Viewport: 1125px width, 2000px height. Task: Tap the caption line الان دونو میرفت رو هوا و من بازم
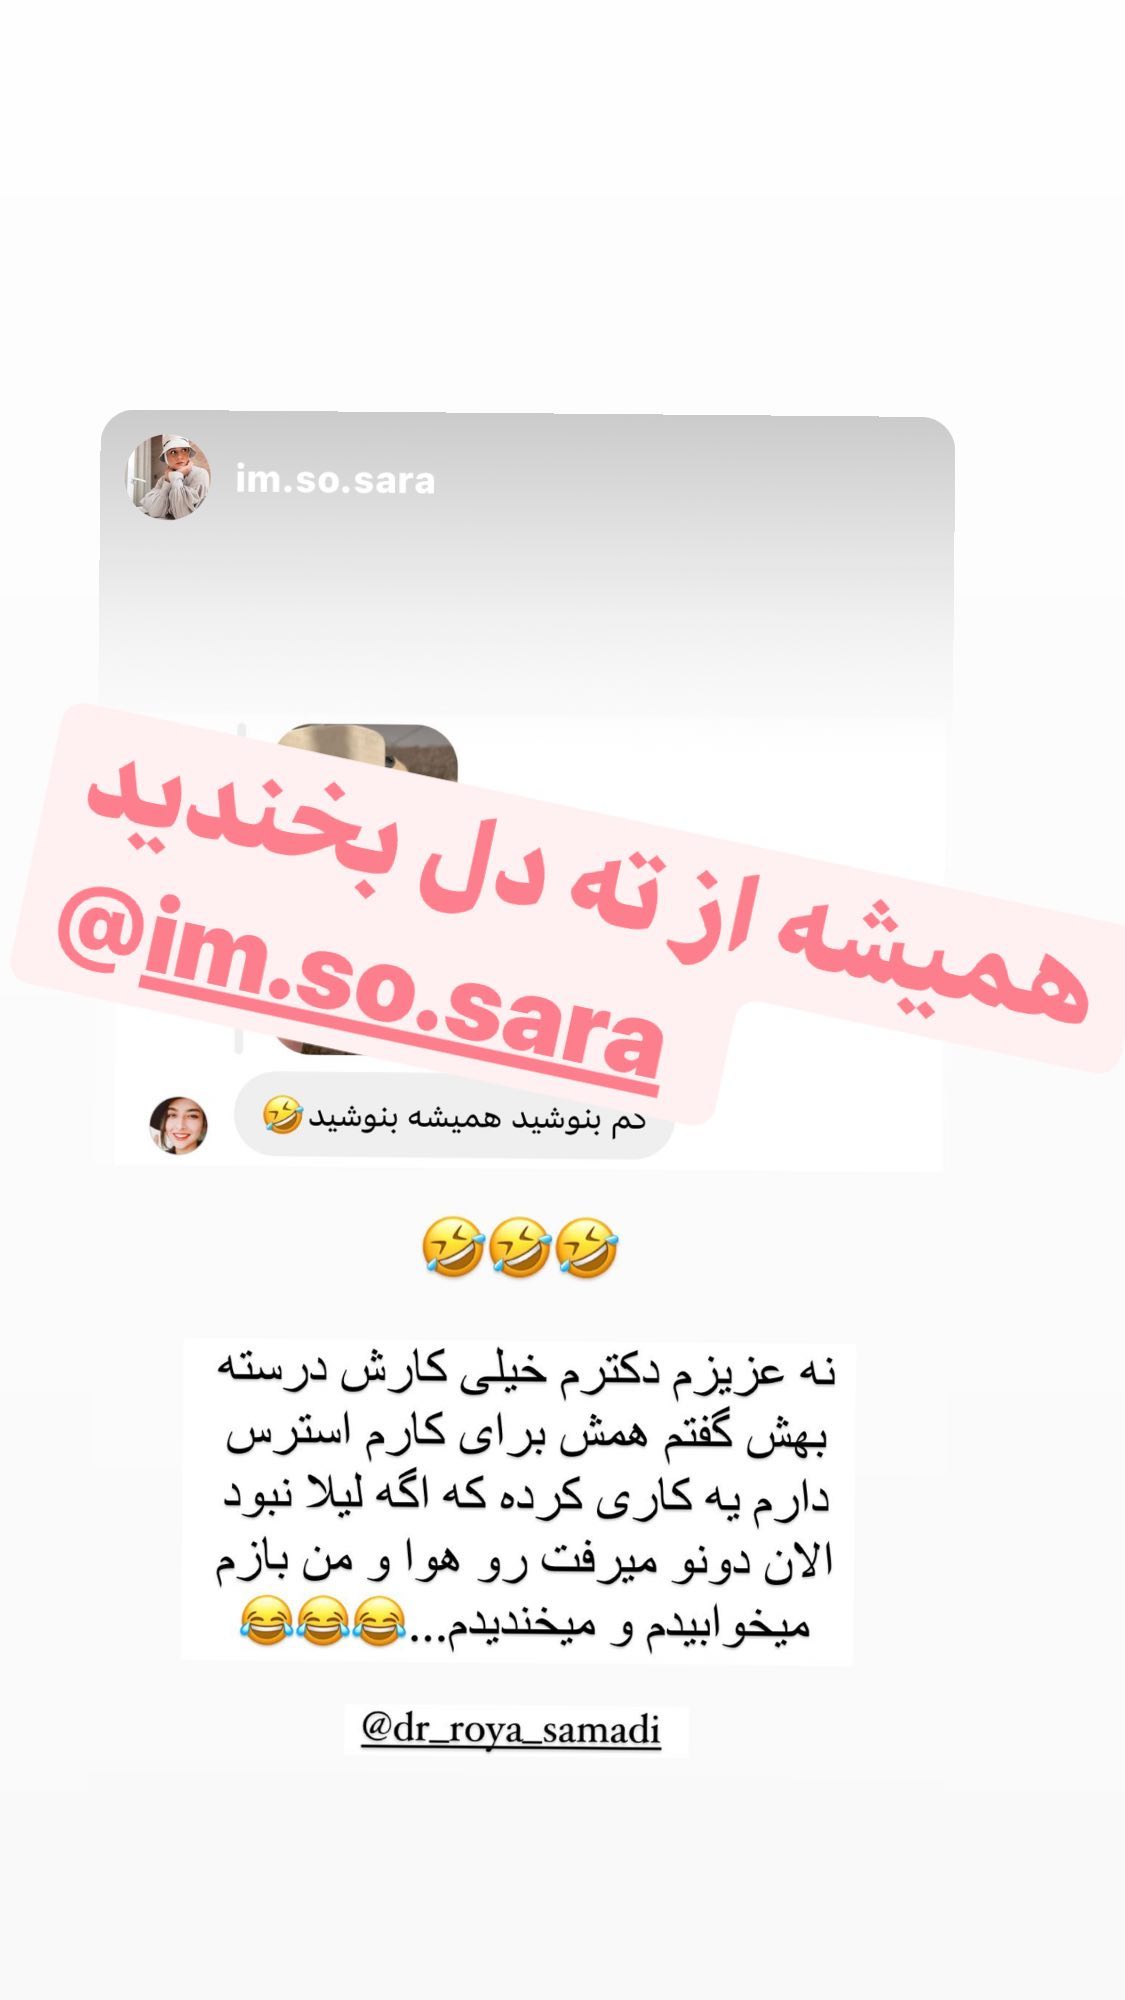pyautogui.click(x=525, y=1563)
